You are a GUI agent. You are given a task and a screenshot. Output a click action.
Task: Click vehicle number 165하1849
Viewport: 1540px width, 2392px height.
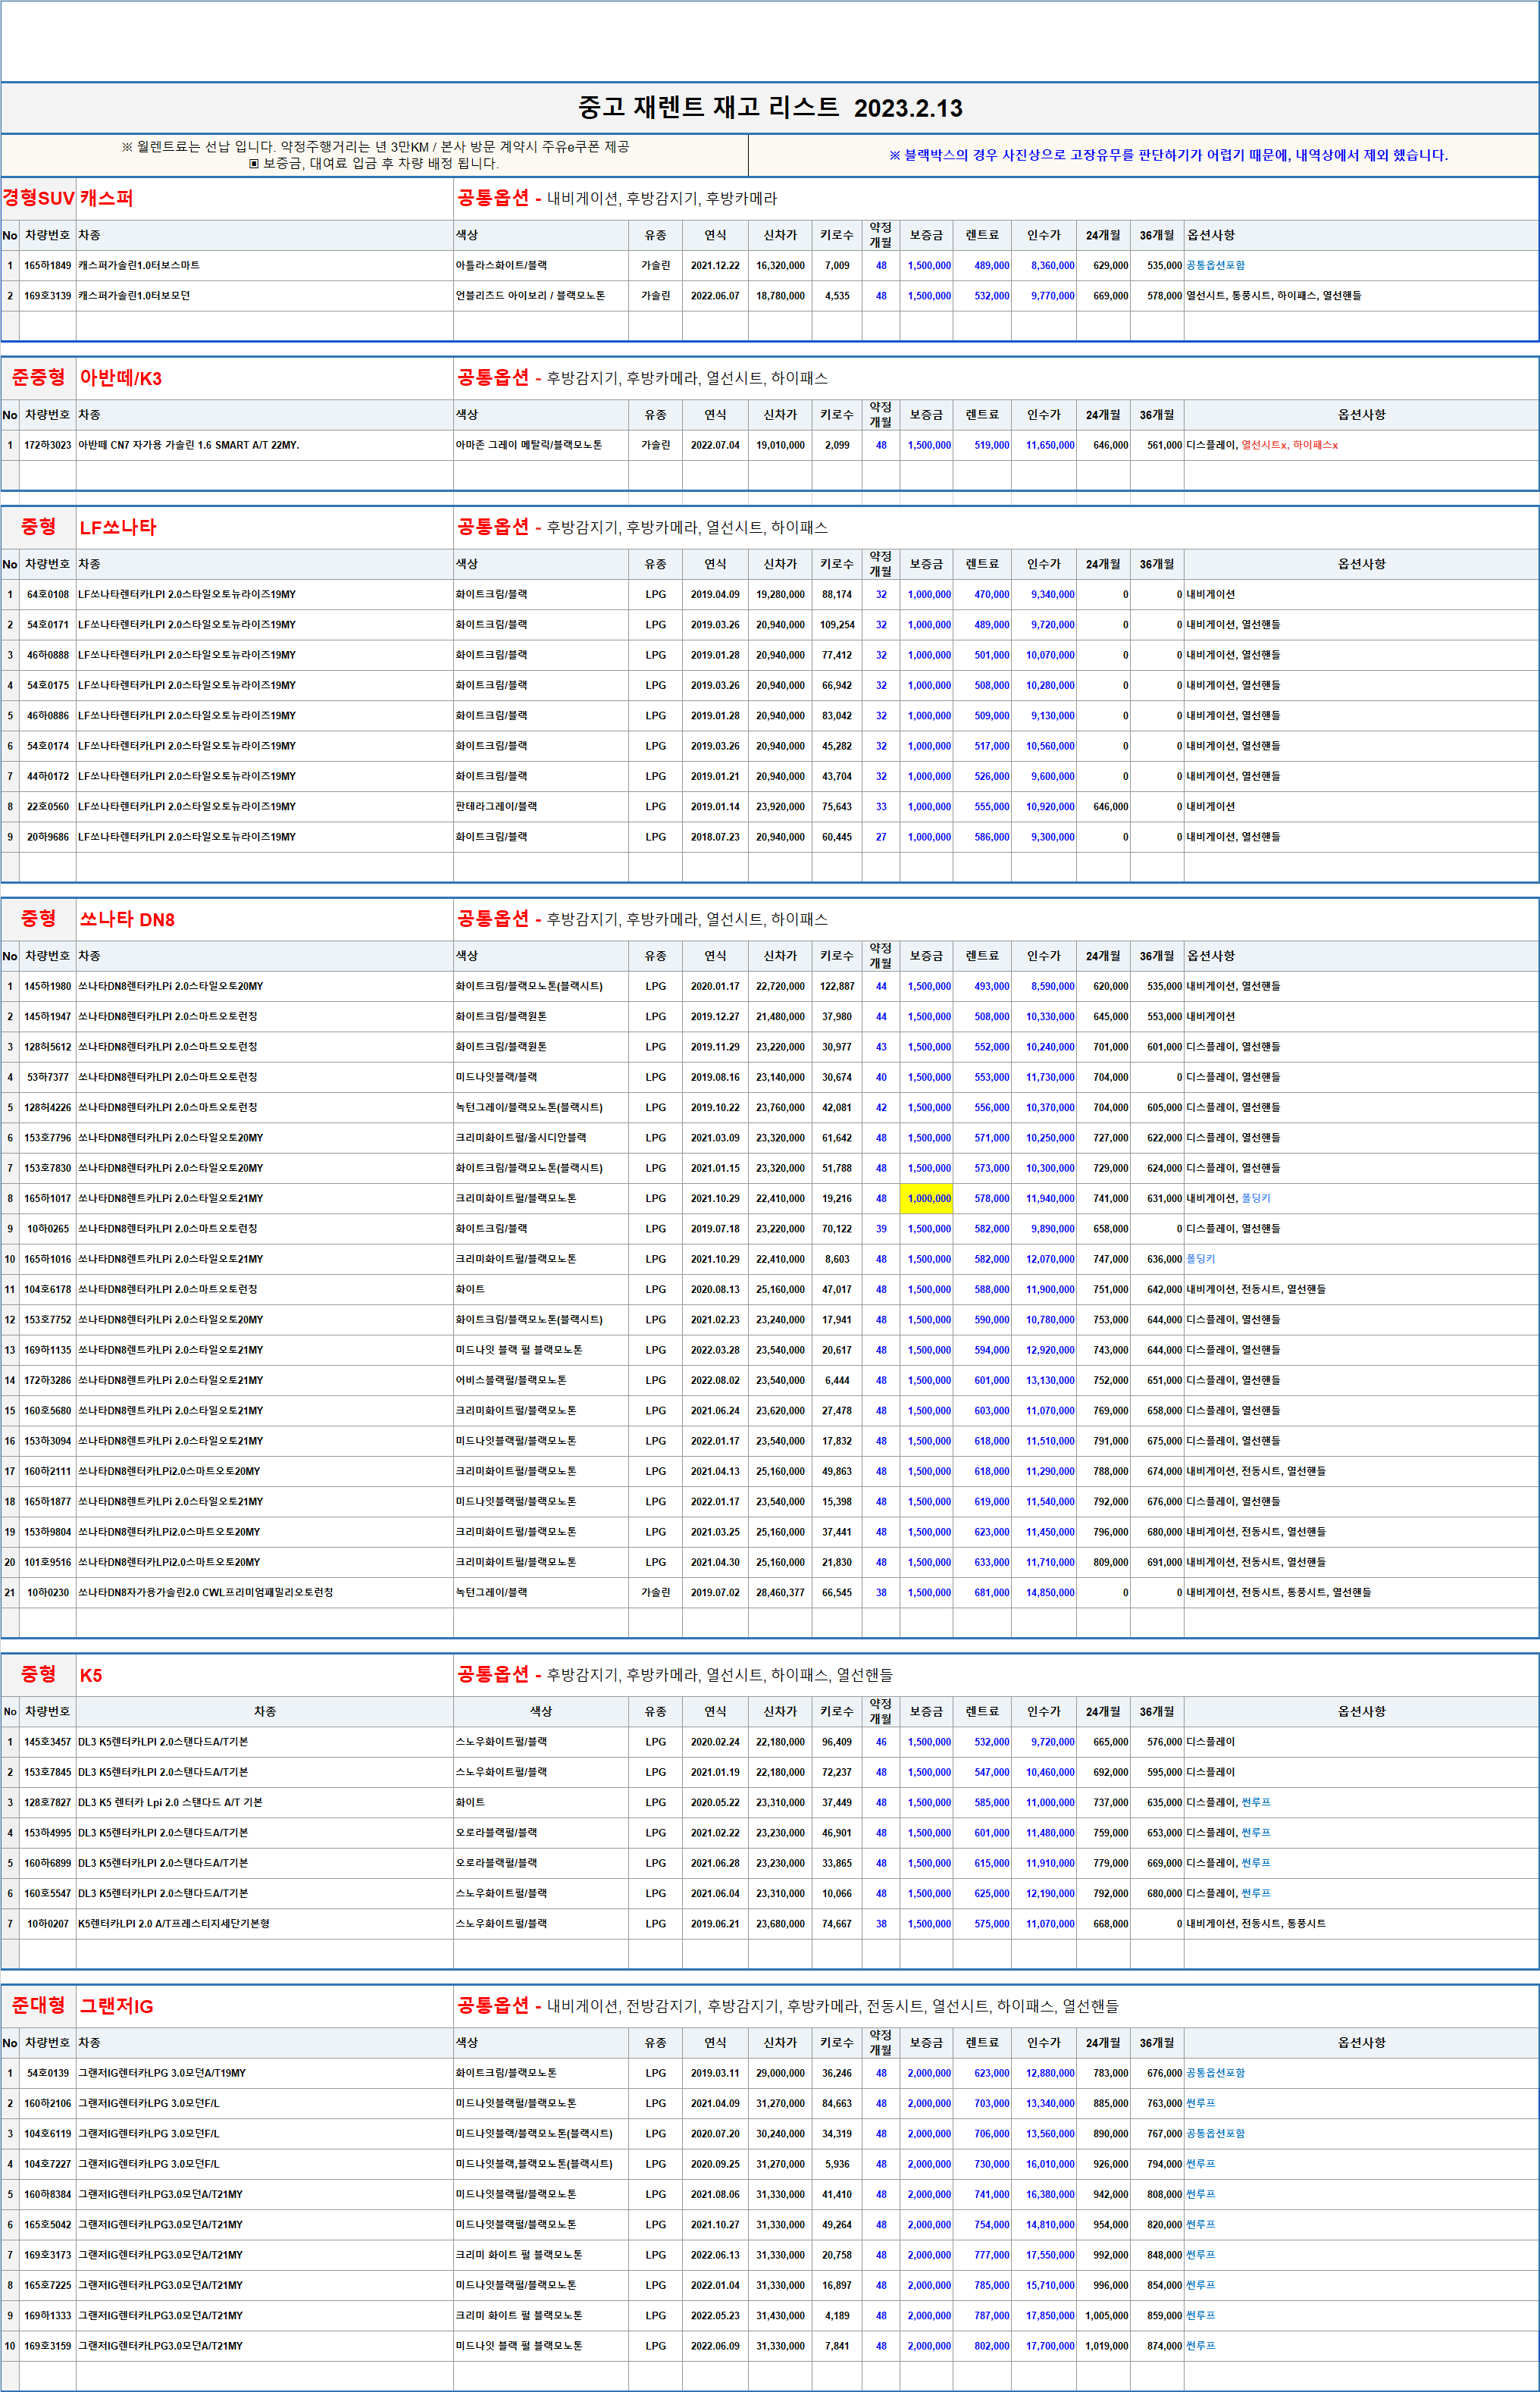[48, 265]
